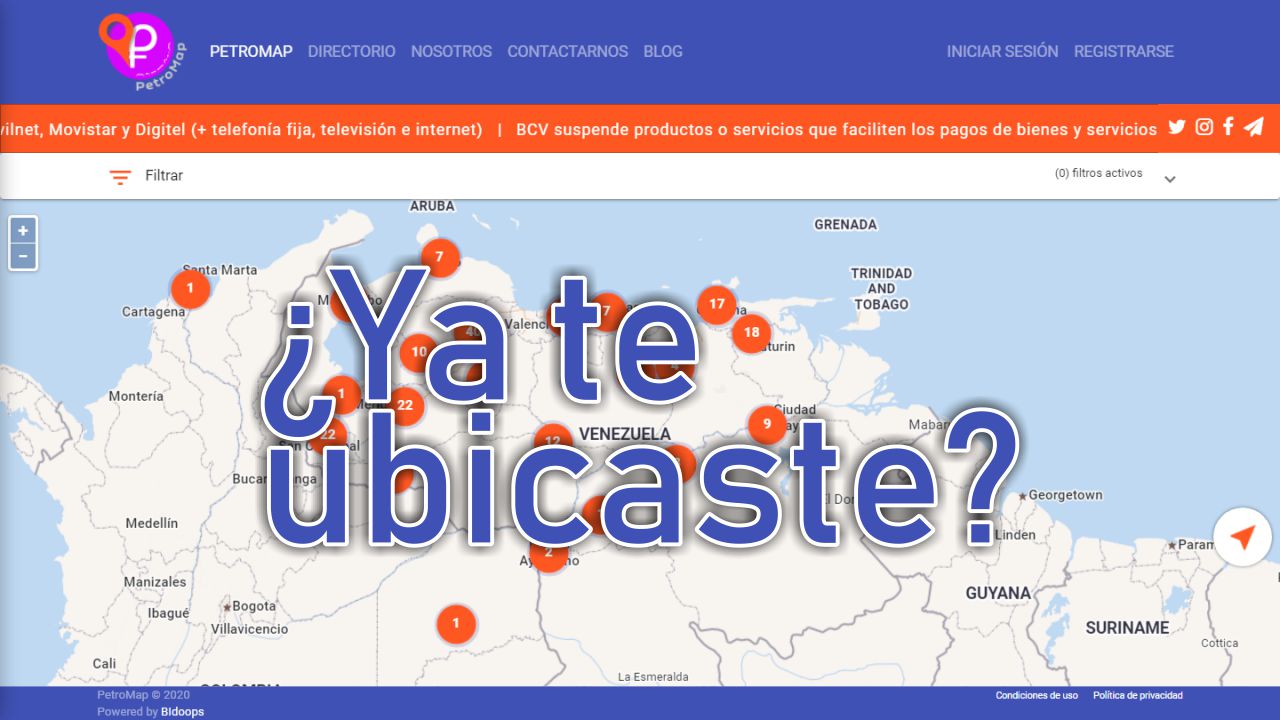Open the Instagram social link icon
This screenshot has width=1280, height=720.
tap(1204, 127)
